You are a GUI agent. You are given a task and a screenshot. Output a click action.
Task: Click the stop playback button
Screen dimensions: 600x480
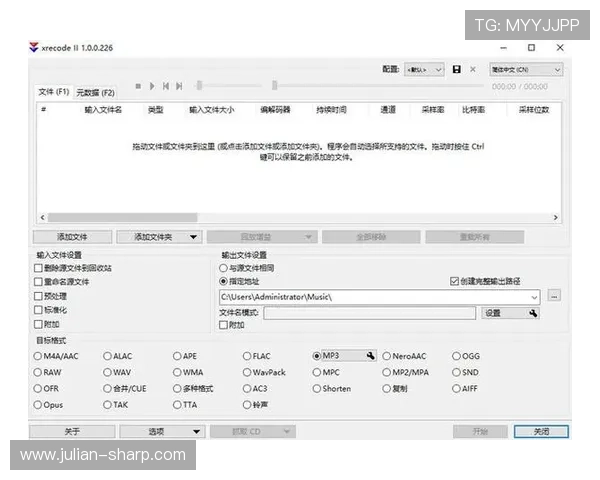[138, 86]
